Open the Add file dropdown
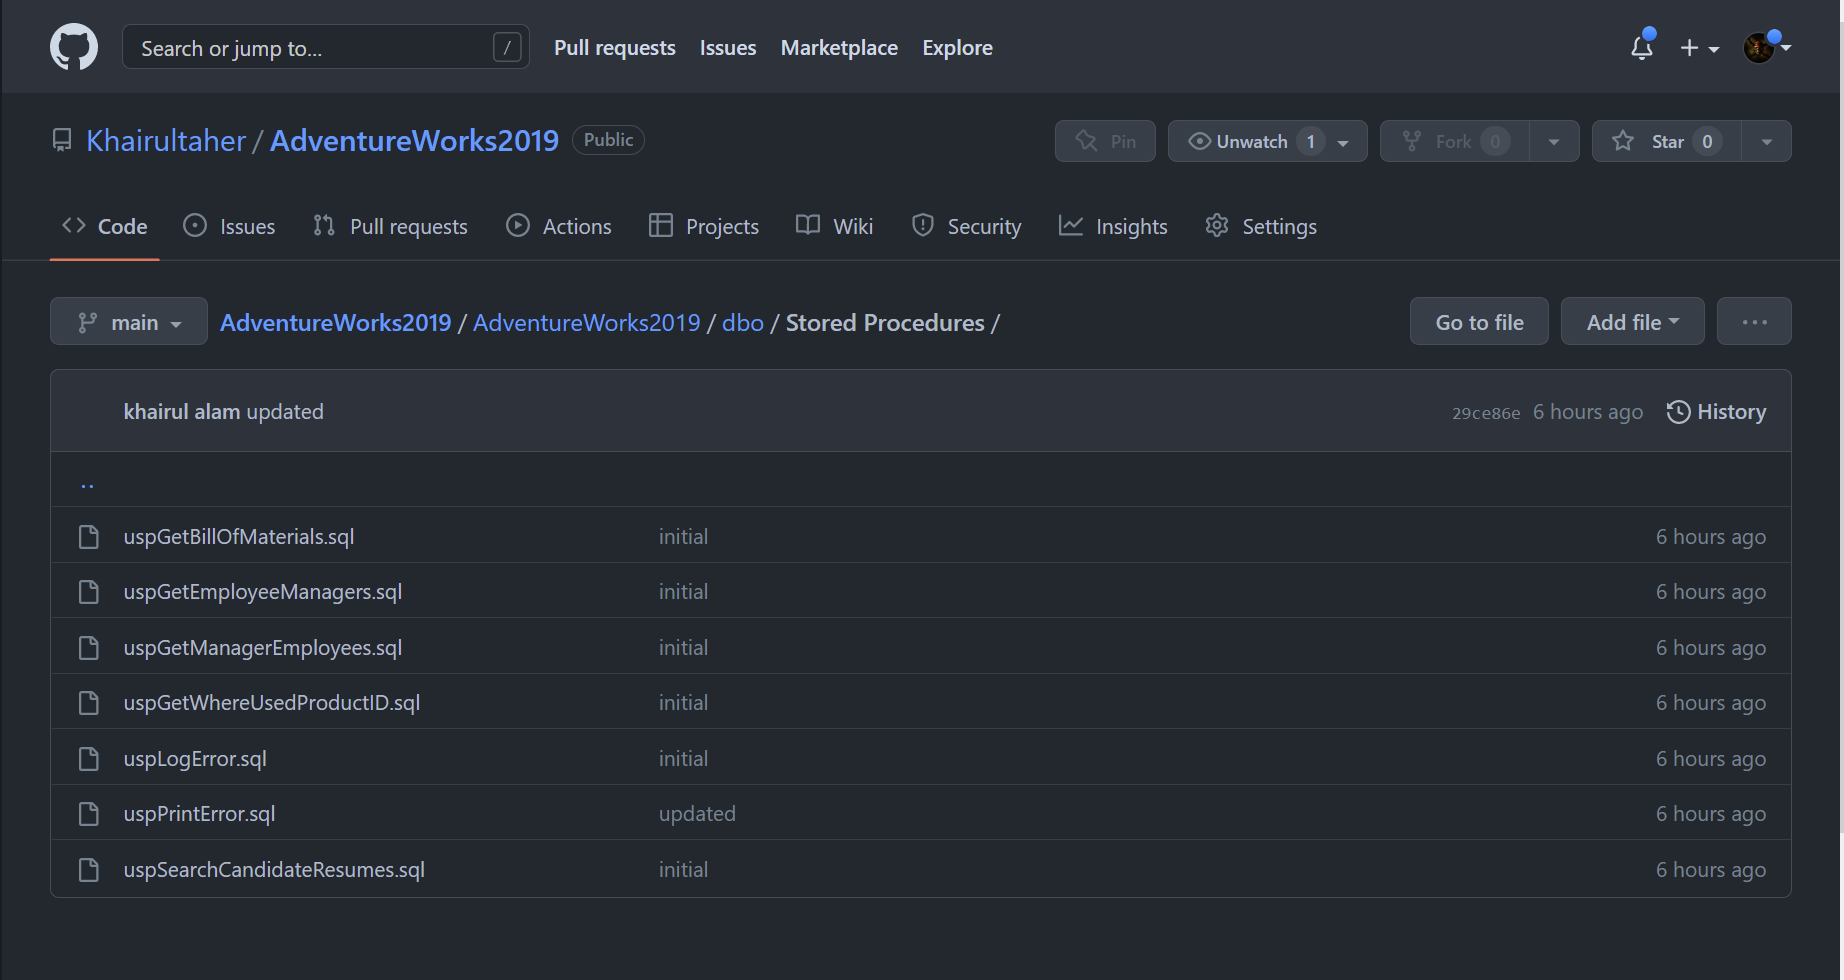 pos(1632,321)
